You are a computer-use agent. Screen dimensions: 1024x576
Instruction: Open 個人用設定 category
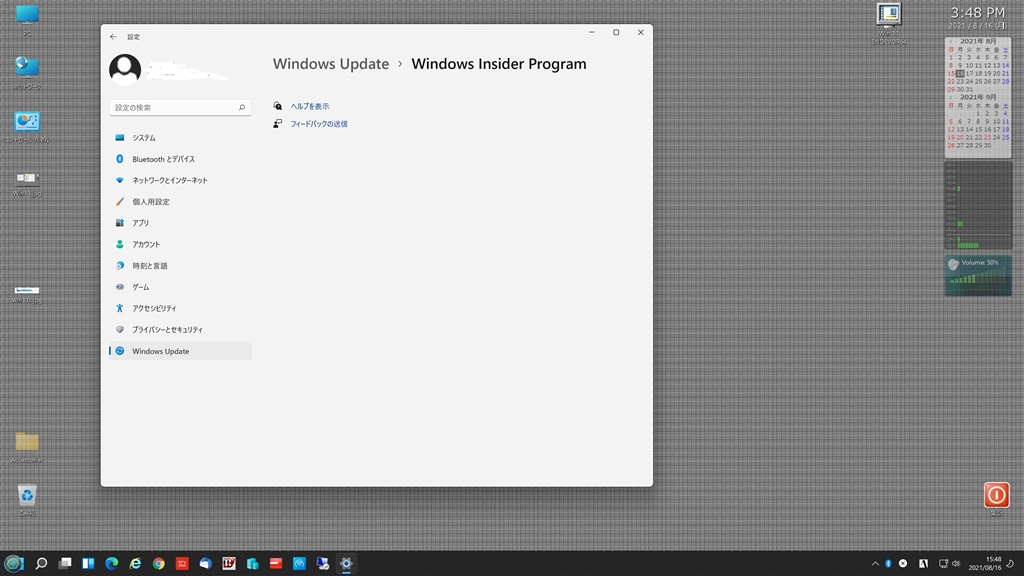click(180, 202)
